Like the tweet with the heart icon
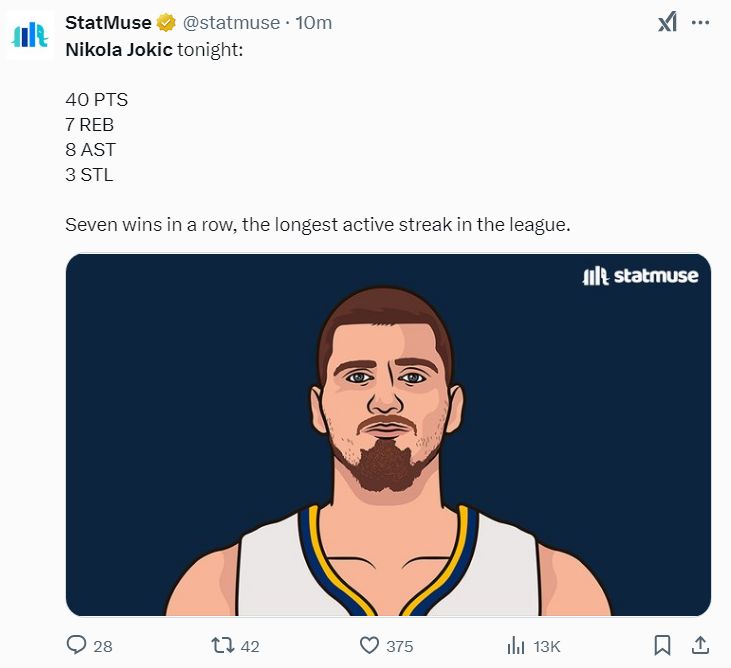Image resolution: width=731 pixels, height=668 pixels. (x=369, y=645)
